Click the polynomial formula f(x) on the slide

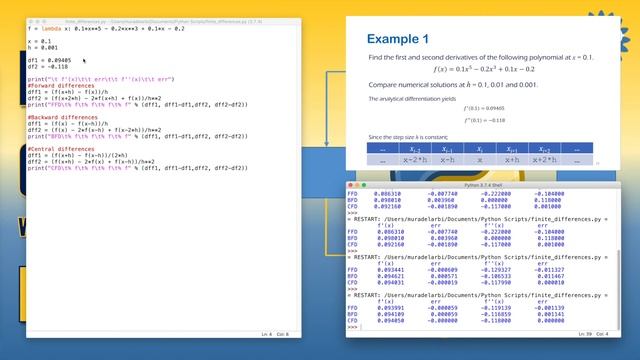484,69
